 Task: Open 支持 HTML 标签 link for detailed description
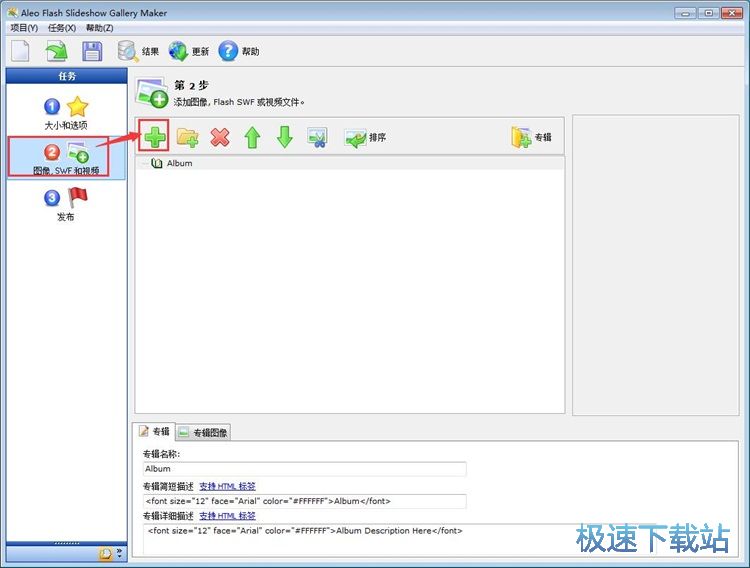click(227, 516)
